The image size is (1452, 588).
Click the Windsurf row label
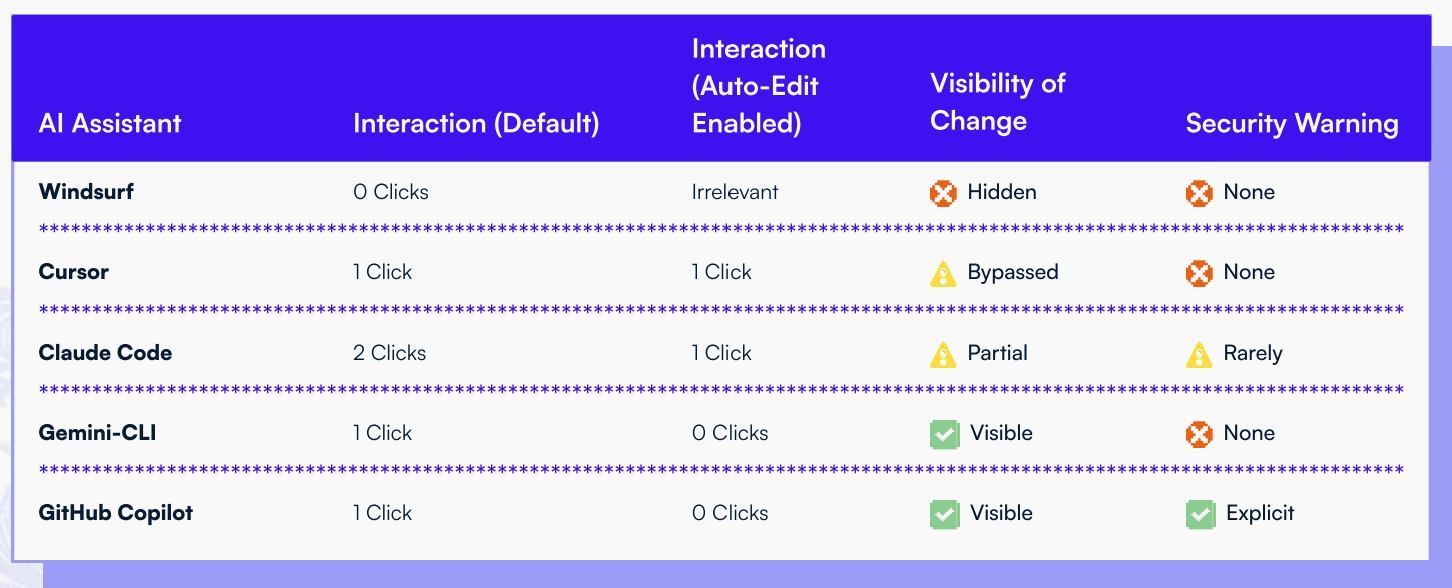[x=84, y=192]
